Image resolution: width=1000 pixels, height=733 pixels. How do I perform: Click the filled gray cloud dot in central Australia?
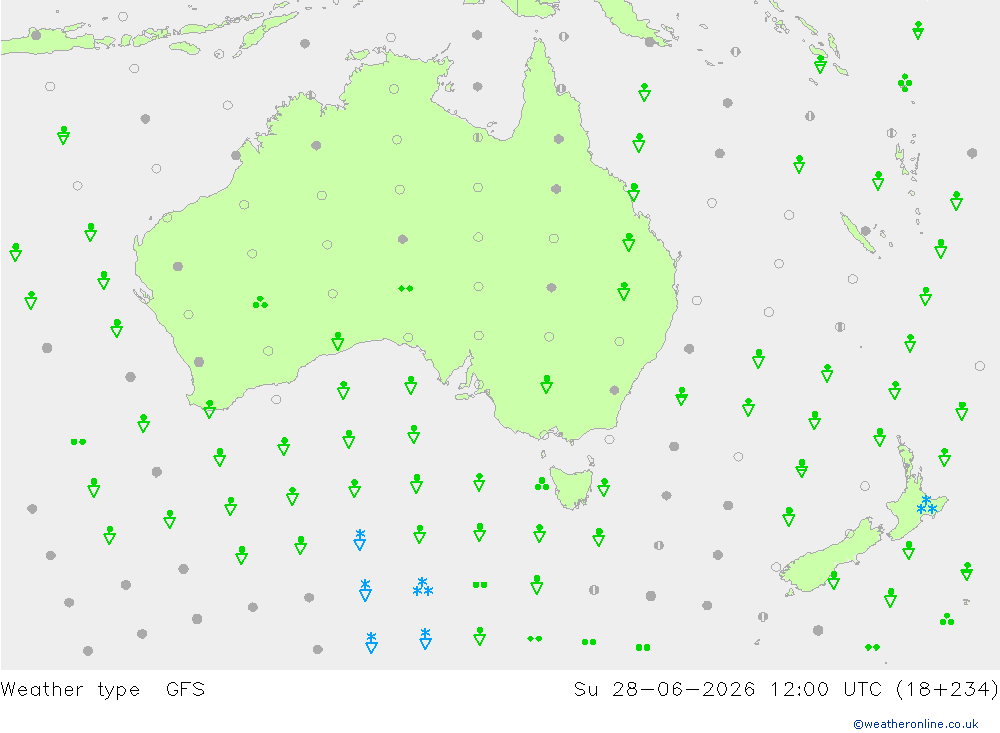click(x=402, y=239)
